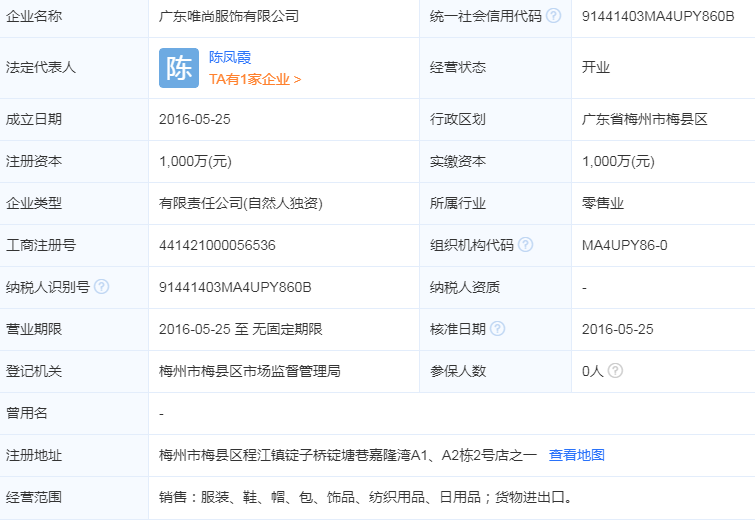The width and height of the screenshot is (755, 525).
Task: Click the 行政区划 label
Action: [x=457, y=119]
